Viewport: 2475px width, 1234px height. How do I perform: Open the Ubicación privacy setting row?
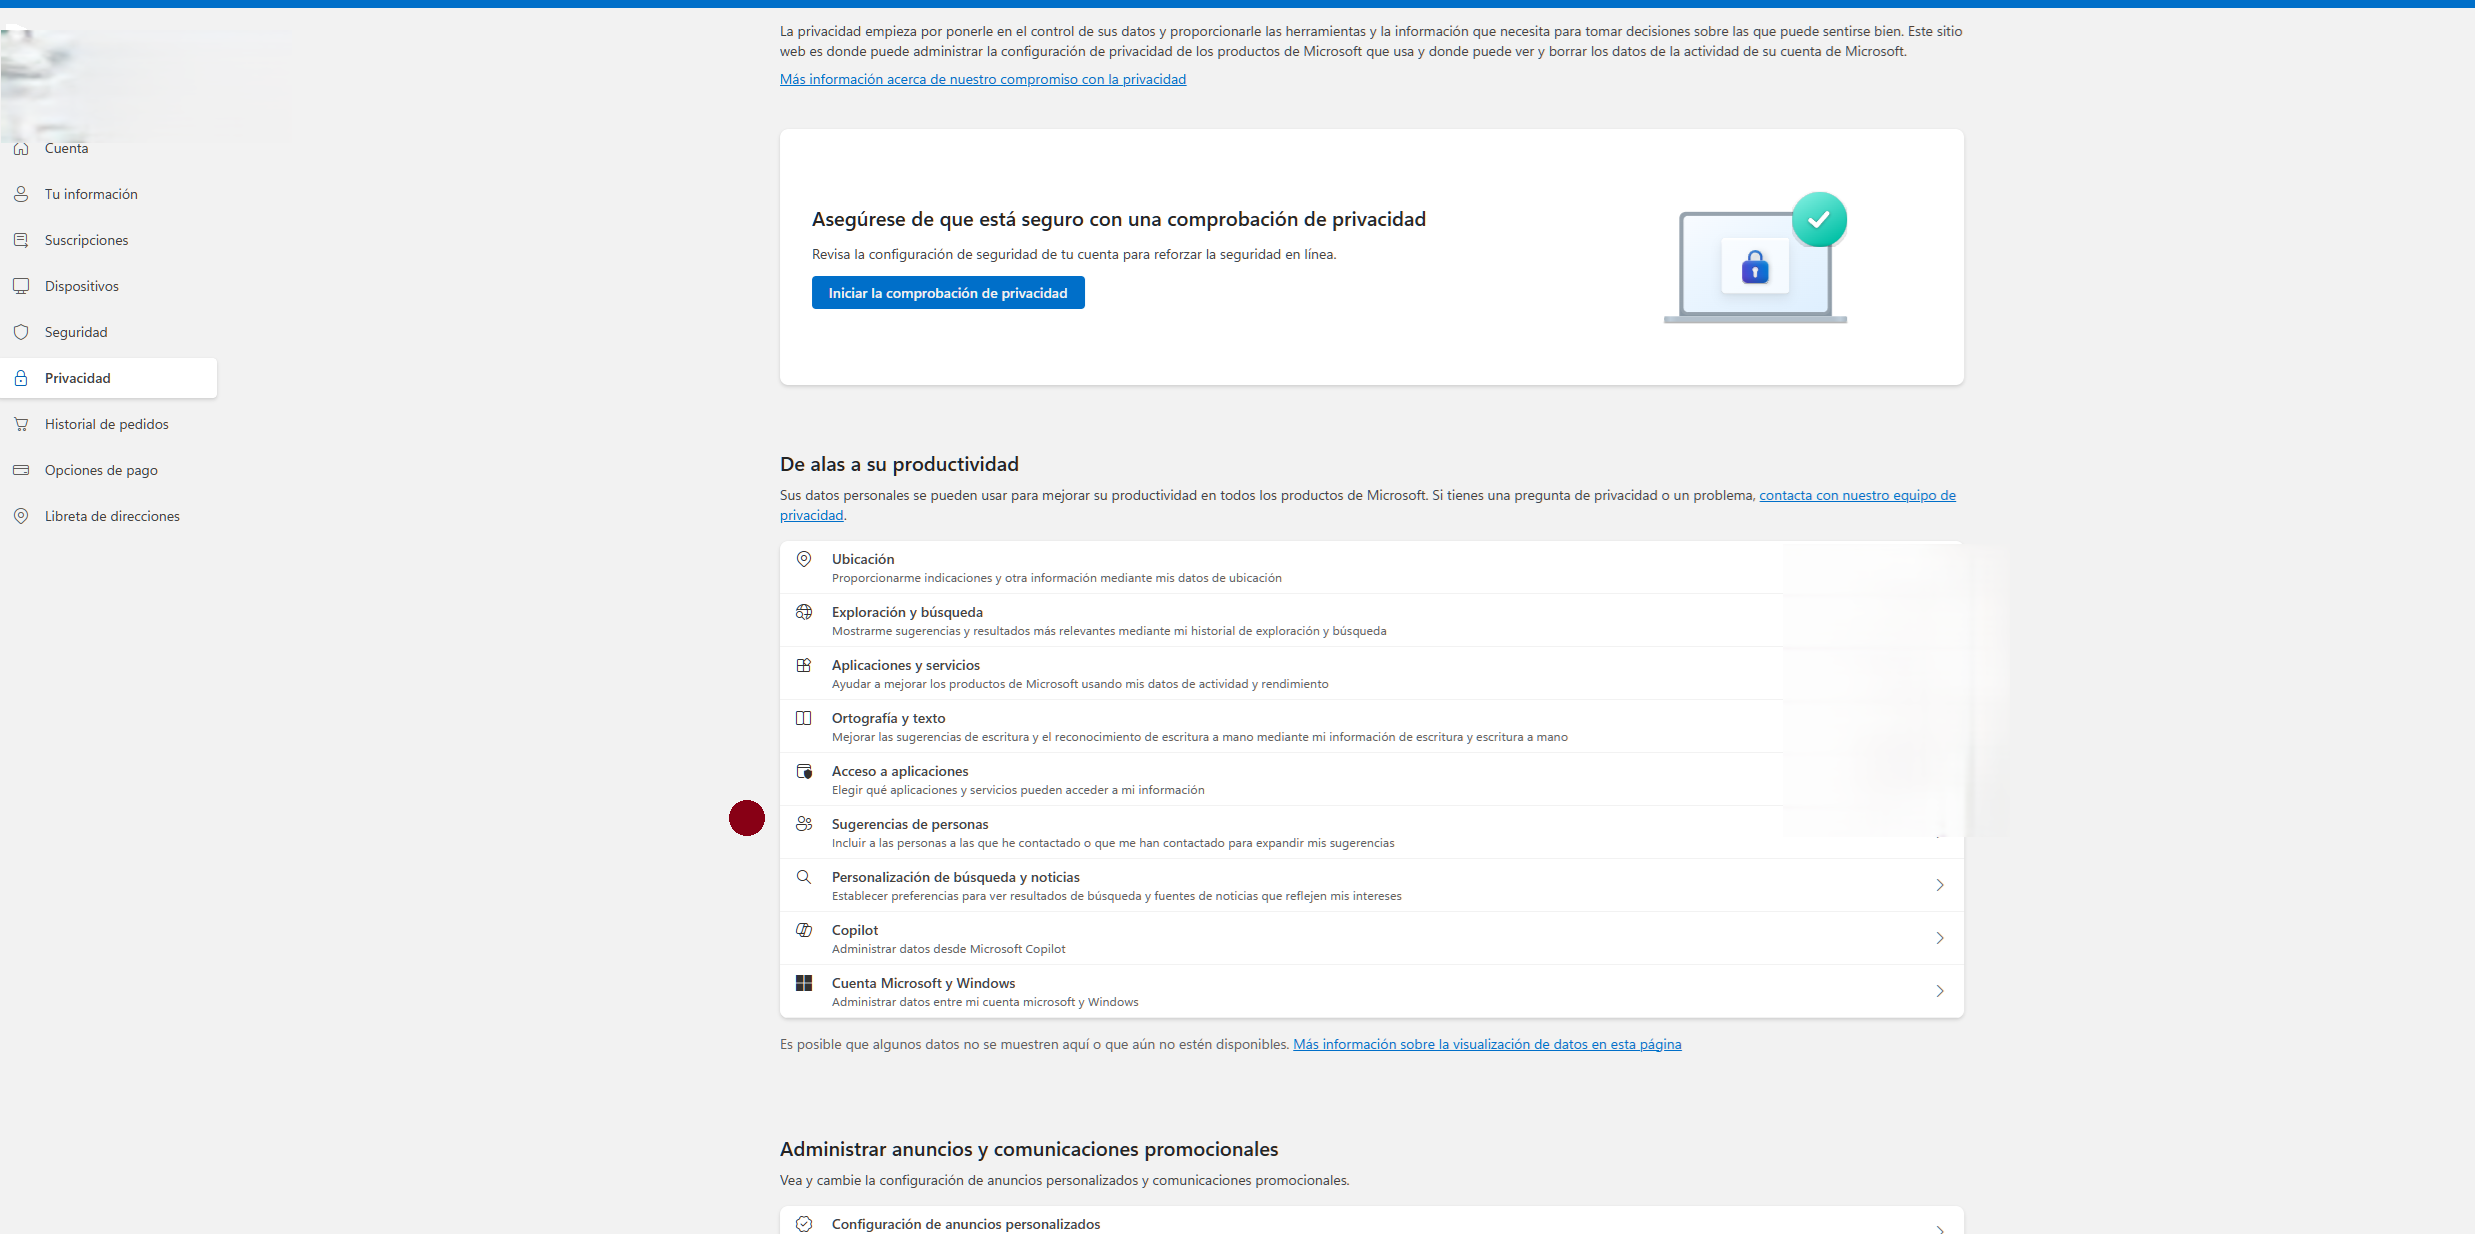[x=1371, y=567]
